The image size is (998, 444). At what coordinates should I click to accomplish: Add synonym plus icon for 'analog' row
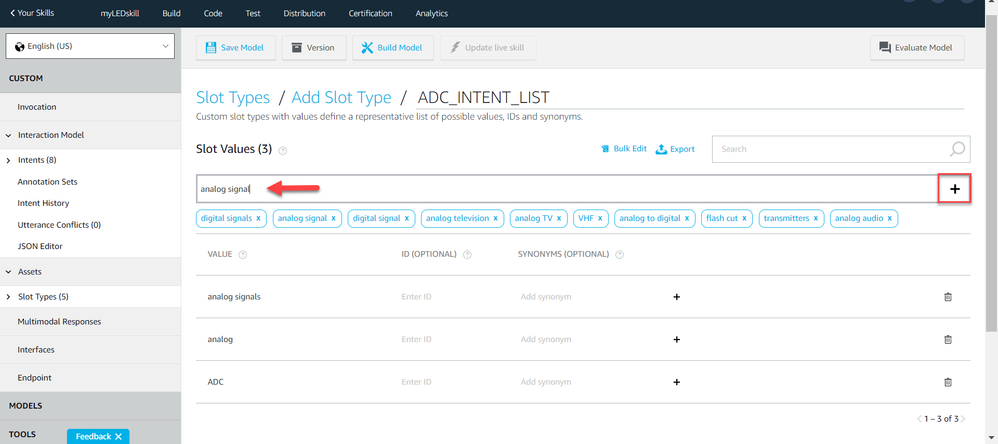676,340
